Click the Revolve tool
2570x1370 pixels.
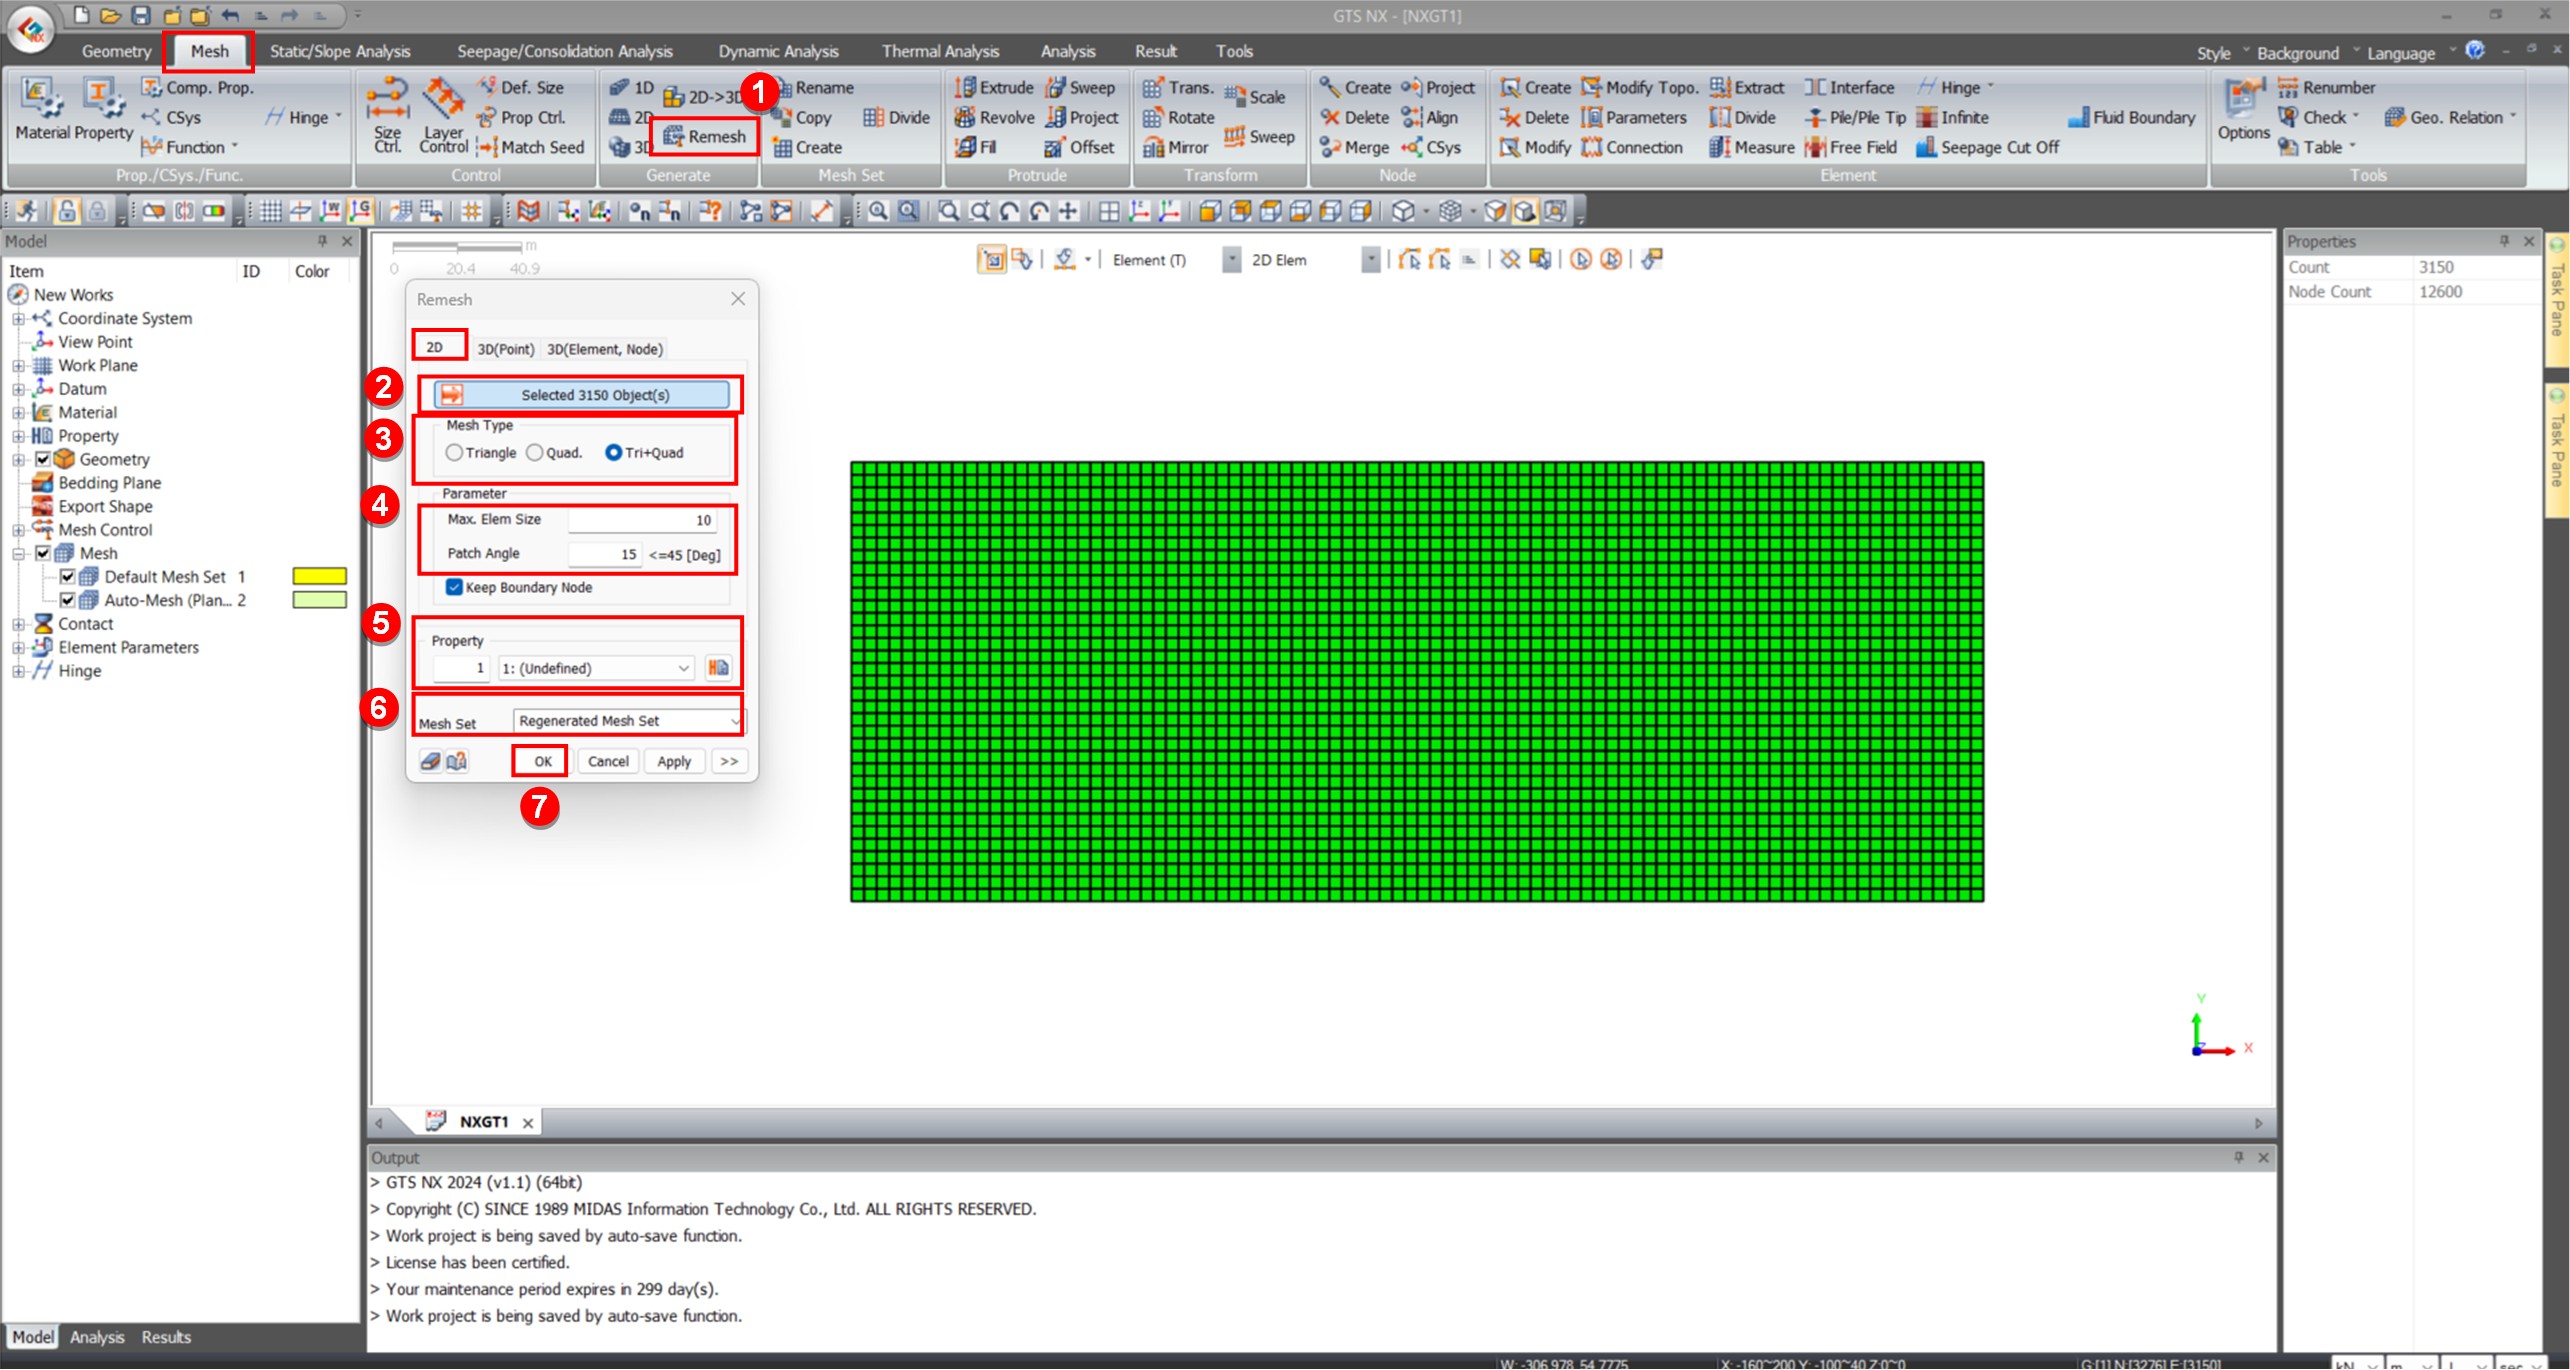pos(994,118)
